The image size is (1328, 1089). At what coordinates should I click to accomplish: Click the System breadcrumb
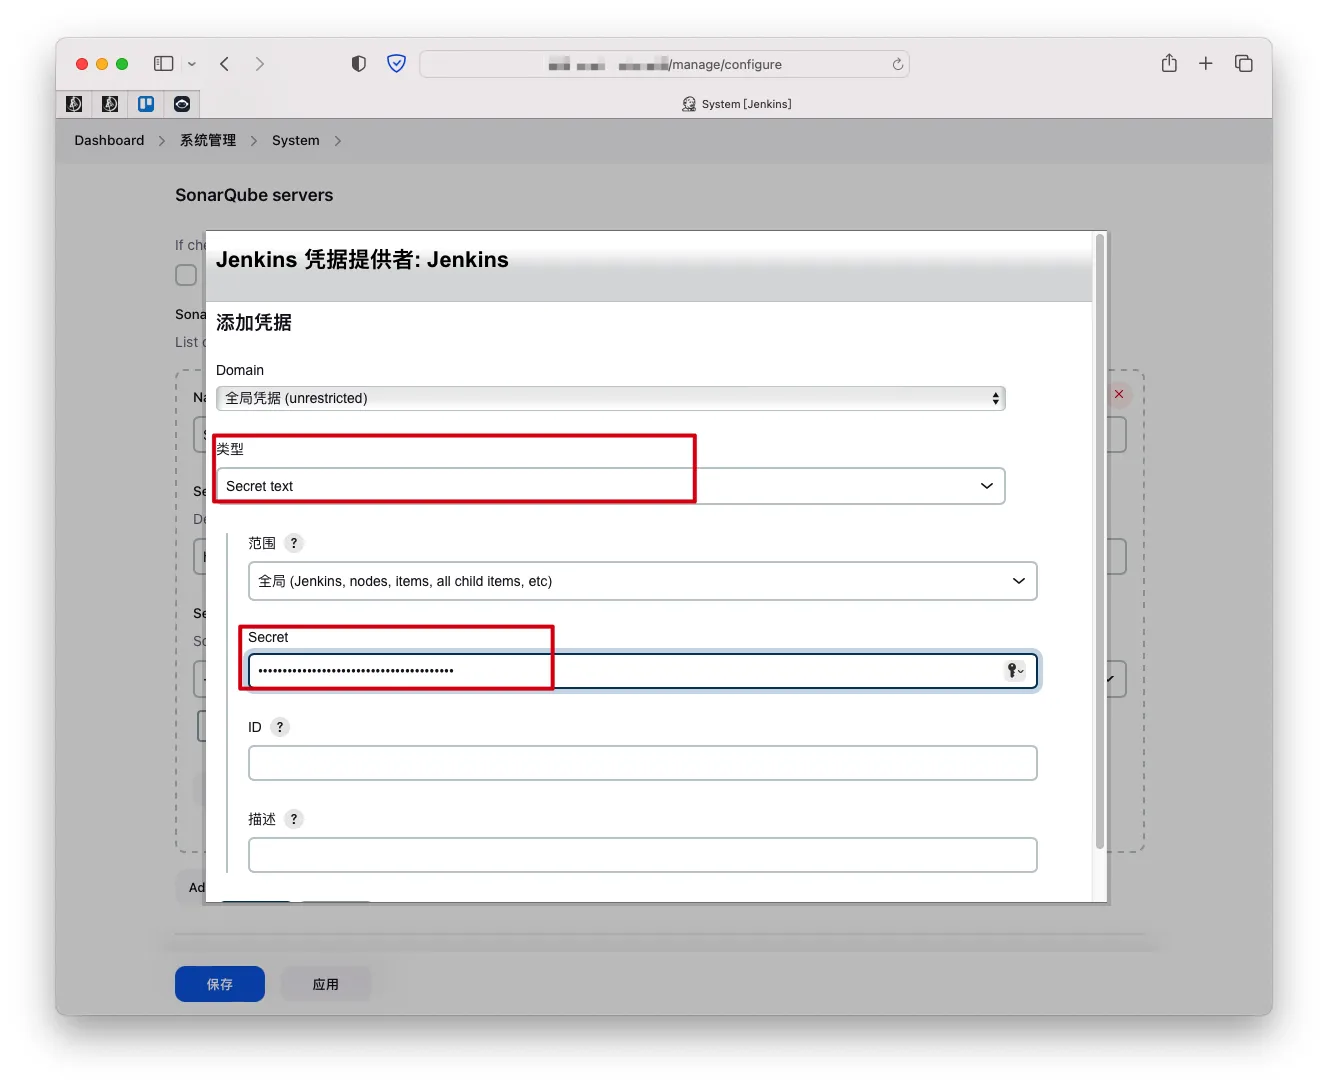tap(296, 141)
